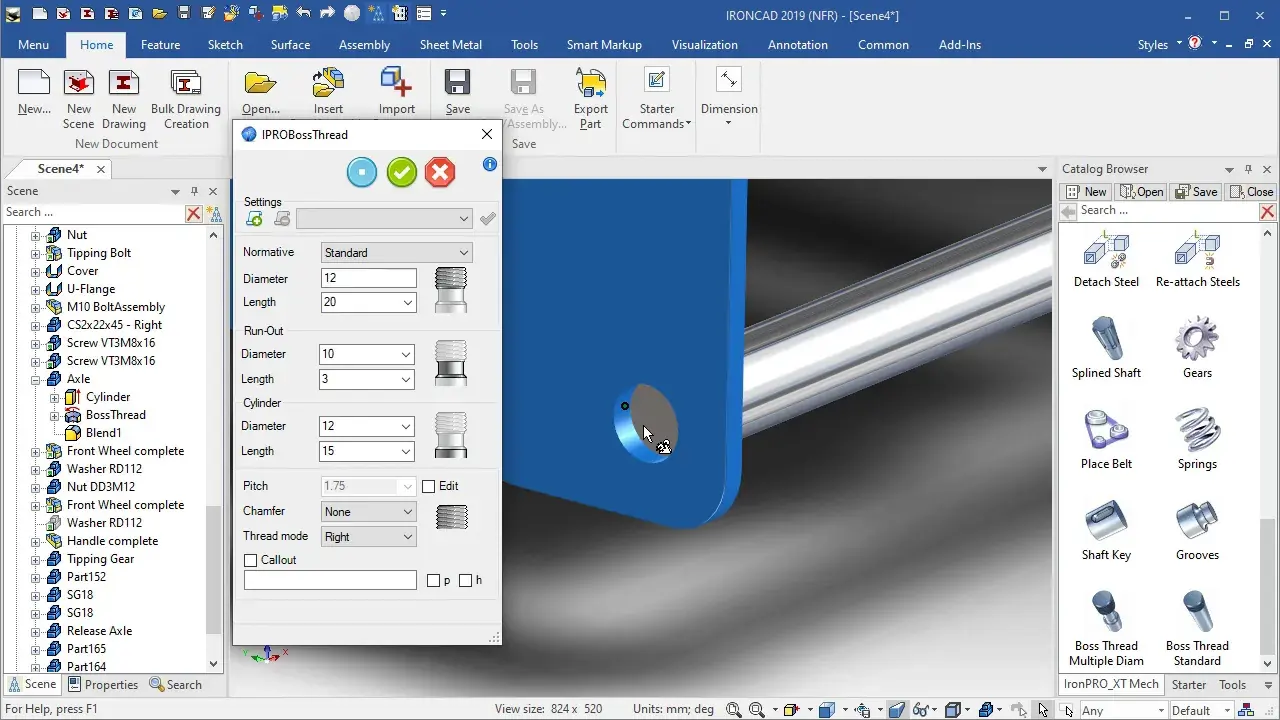1280x720 pixels.
Task: Select the Springs catalog item
Action: 1197,438
